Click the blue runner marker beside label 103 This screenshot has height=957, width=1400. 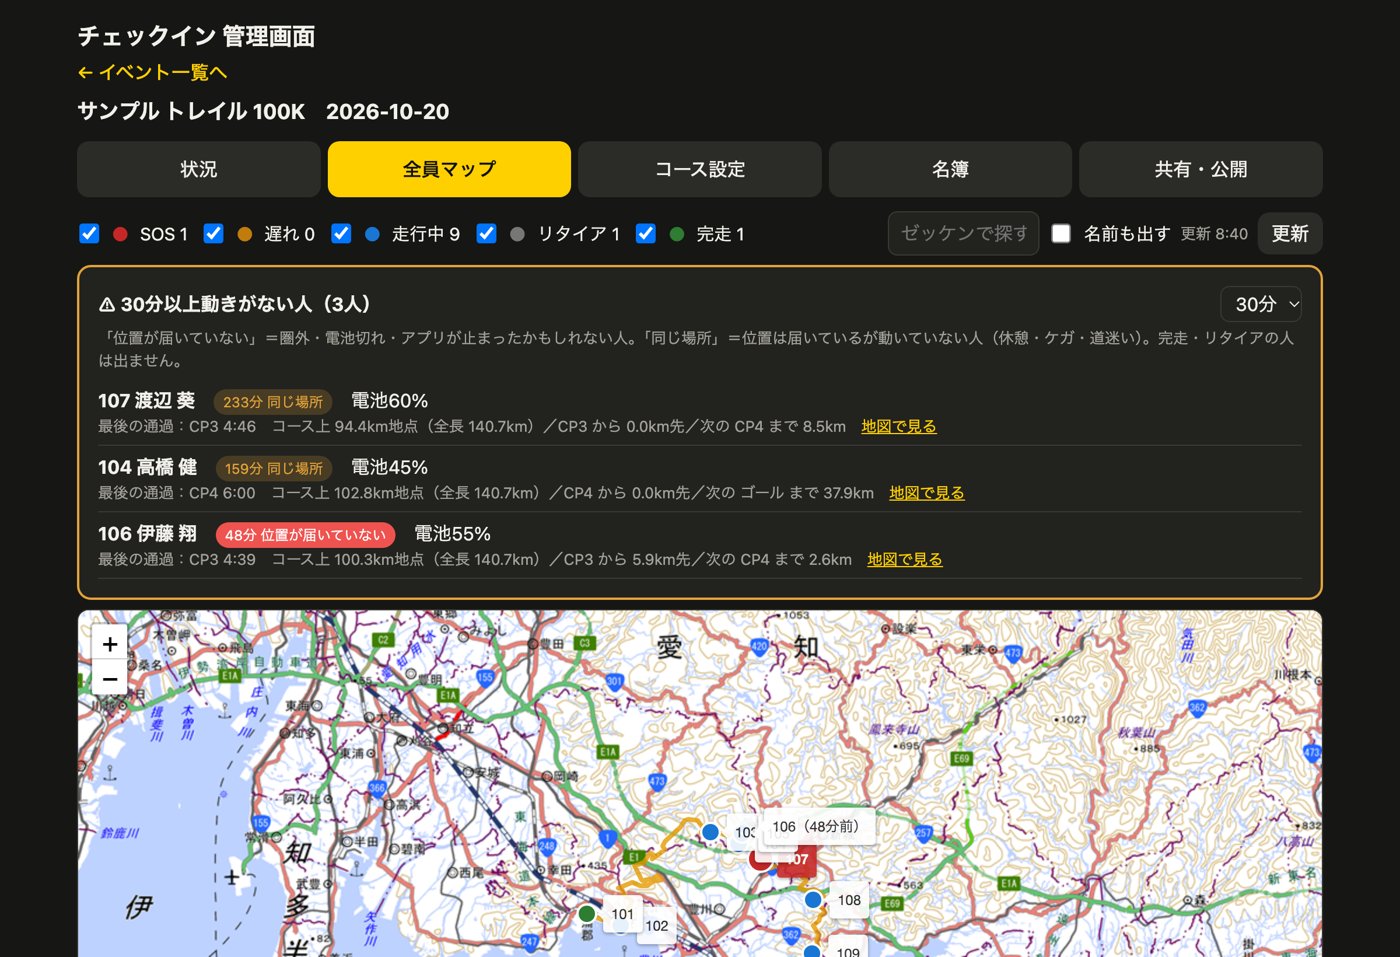pos(710,831)
